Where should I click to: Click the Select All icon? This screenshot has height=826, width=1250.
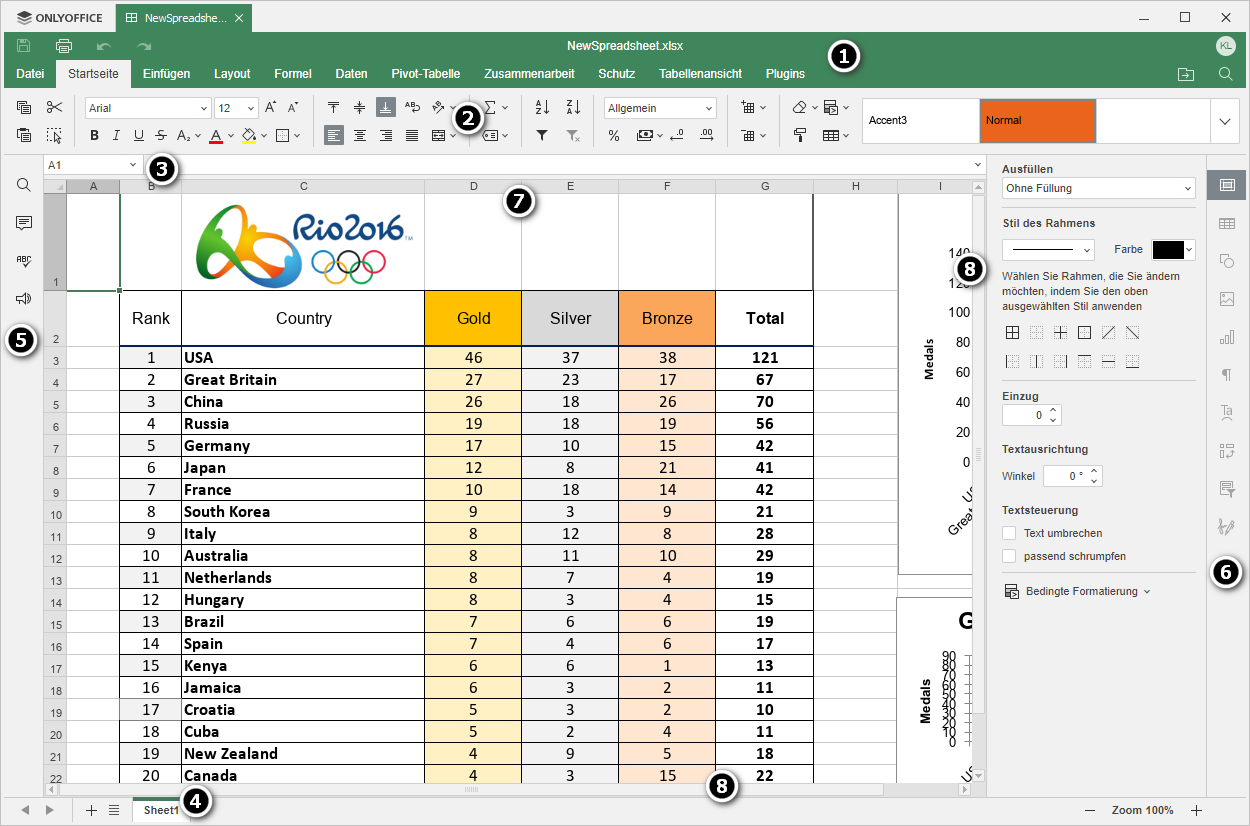click(x=54, y=135)
